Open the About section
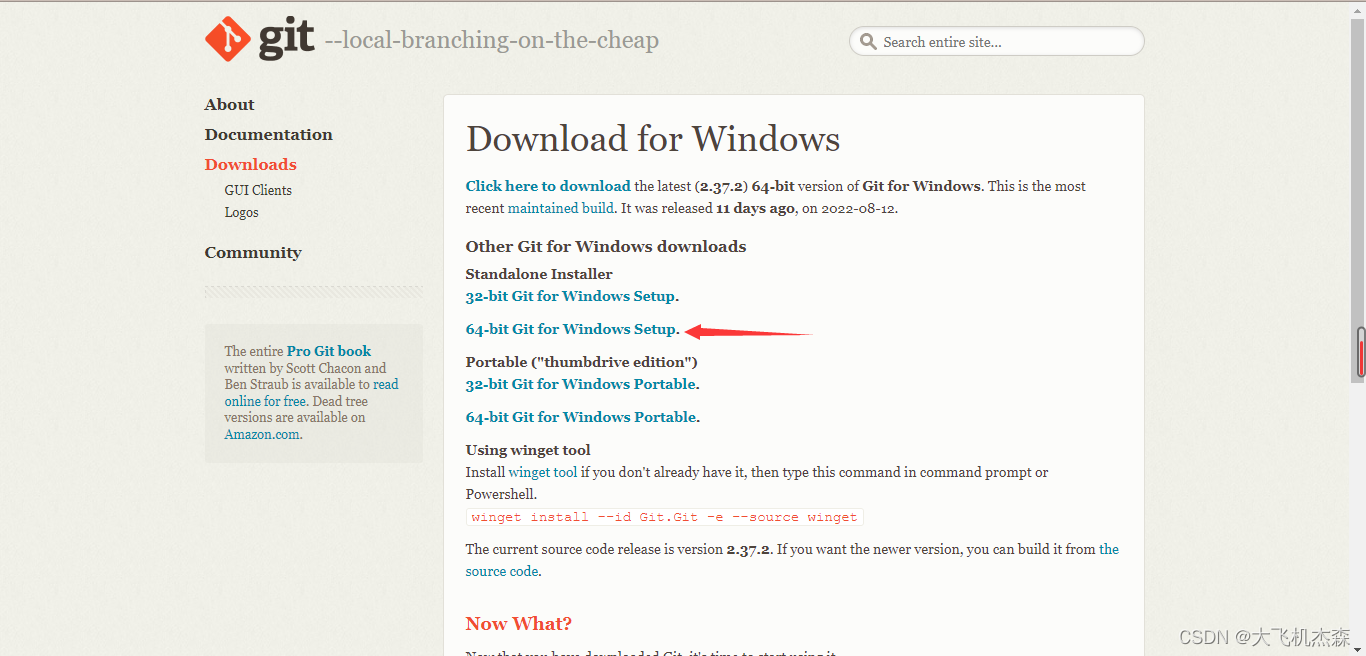This screenshot has width=1366, height=656. point(229,104)
